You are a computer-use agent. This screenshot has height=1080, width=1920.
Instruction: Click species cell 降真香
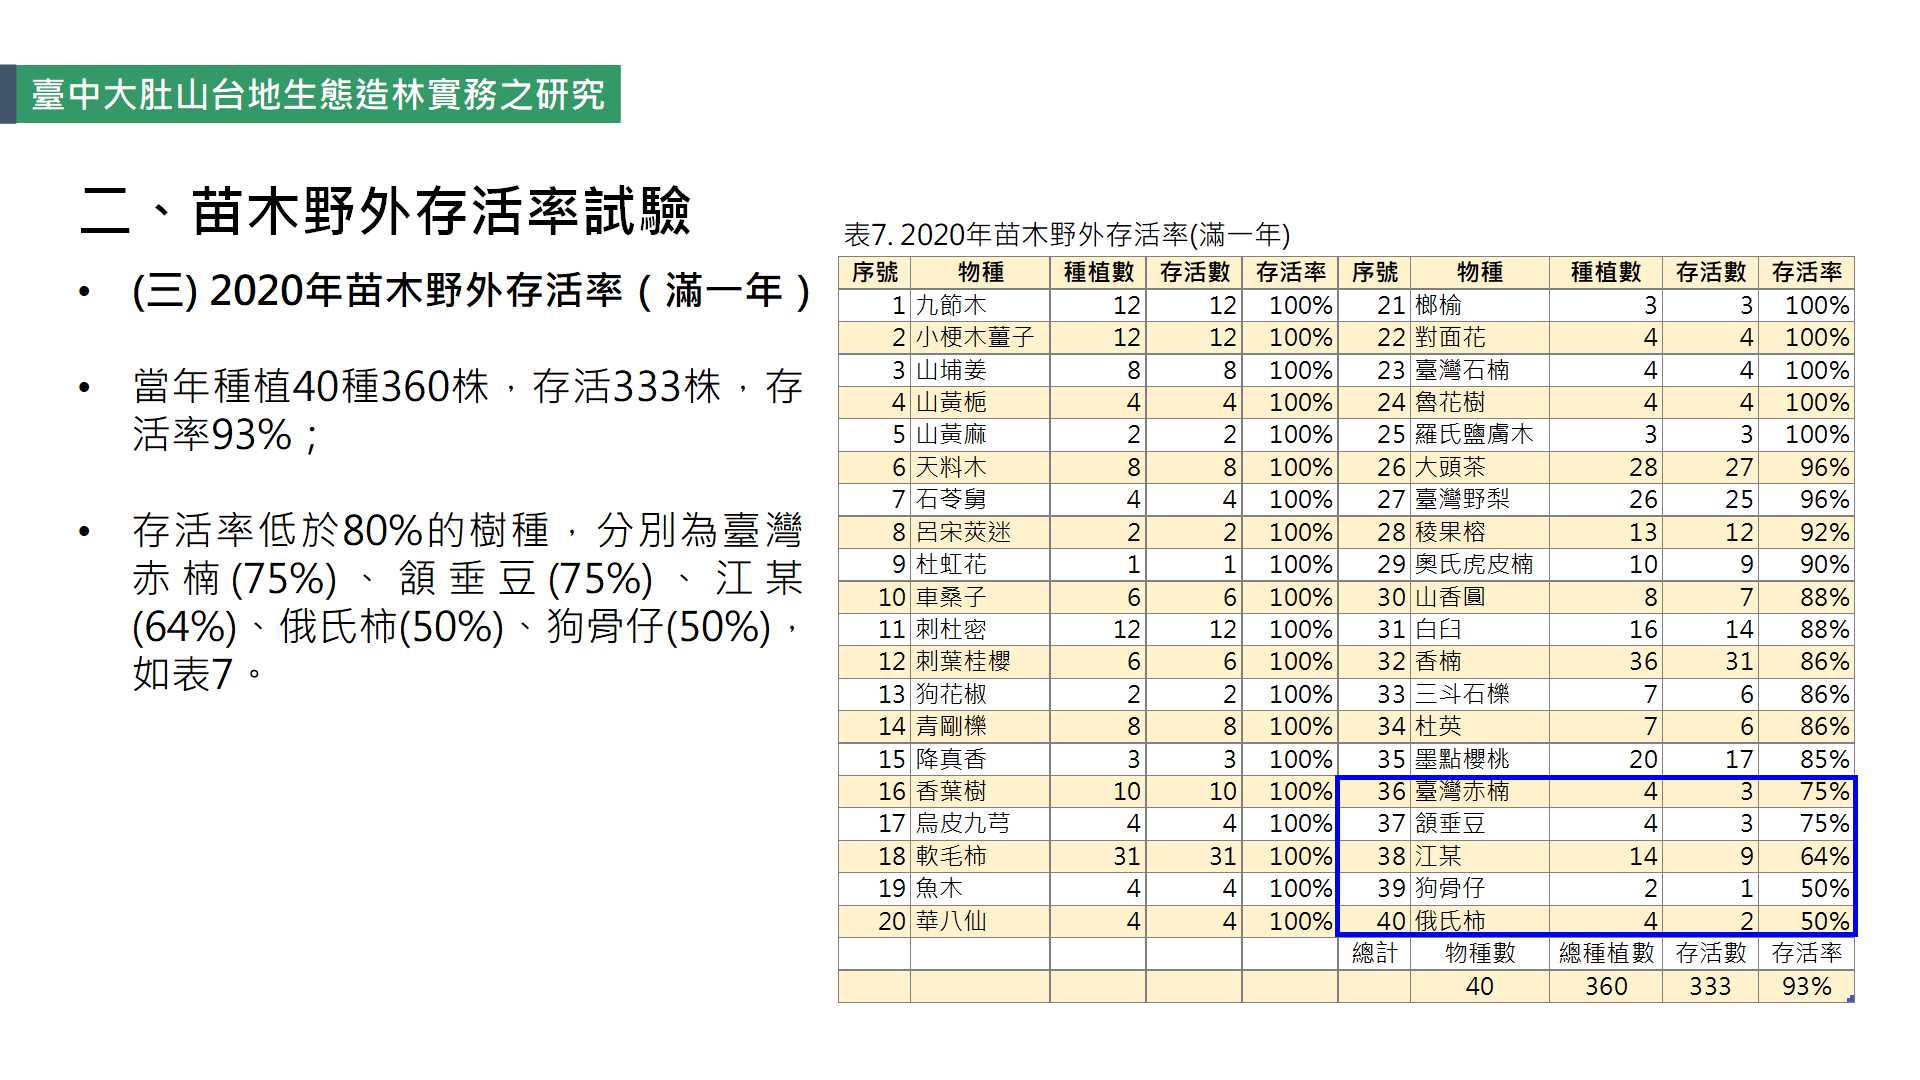pos(980,759)
